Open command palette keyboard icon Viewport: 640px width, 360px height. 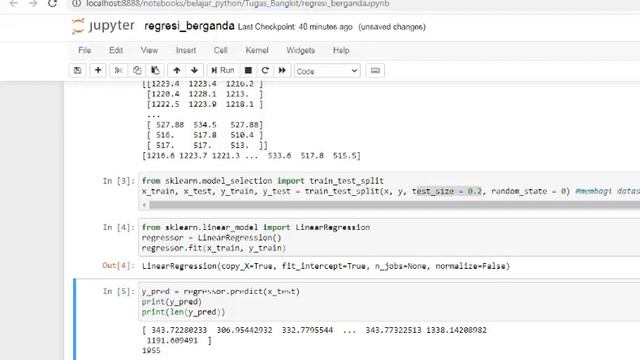point(375,71)
